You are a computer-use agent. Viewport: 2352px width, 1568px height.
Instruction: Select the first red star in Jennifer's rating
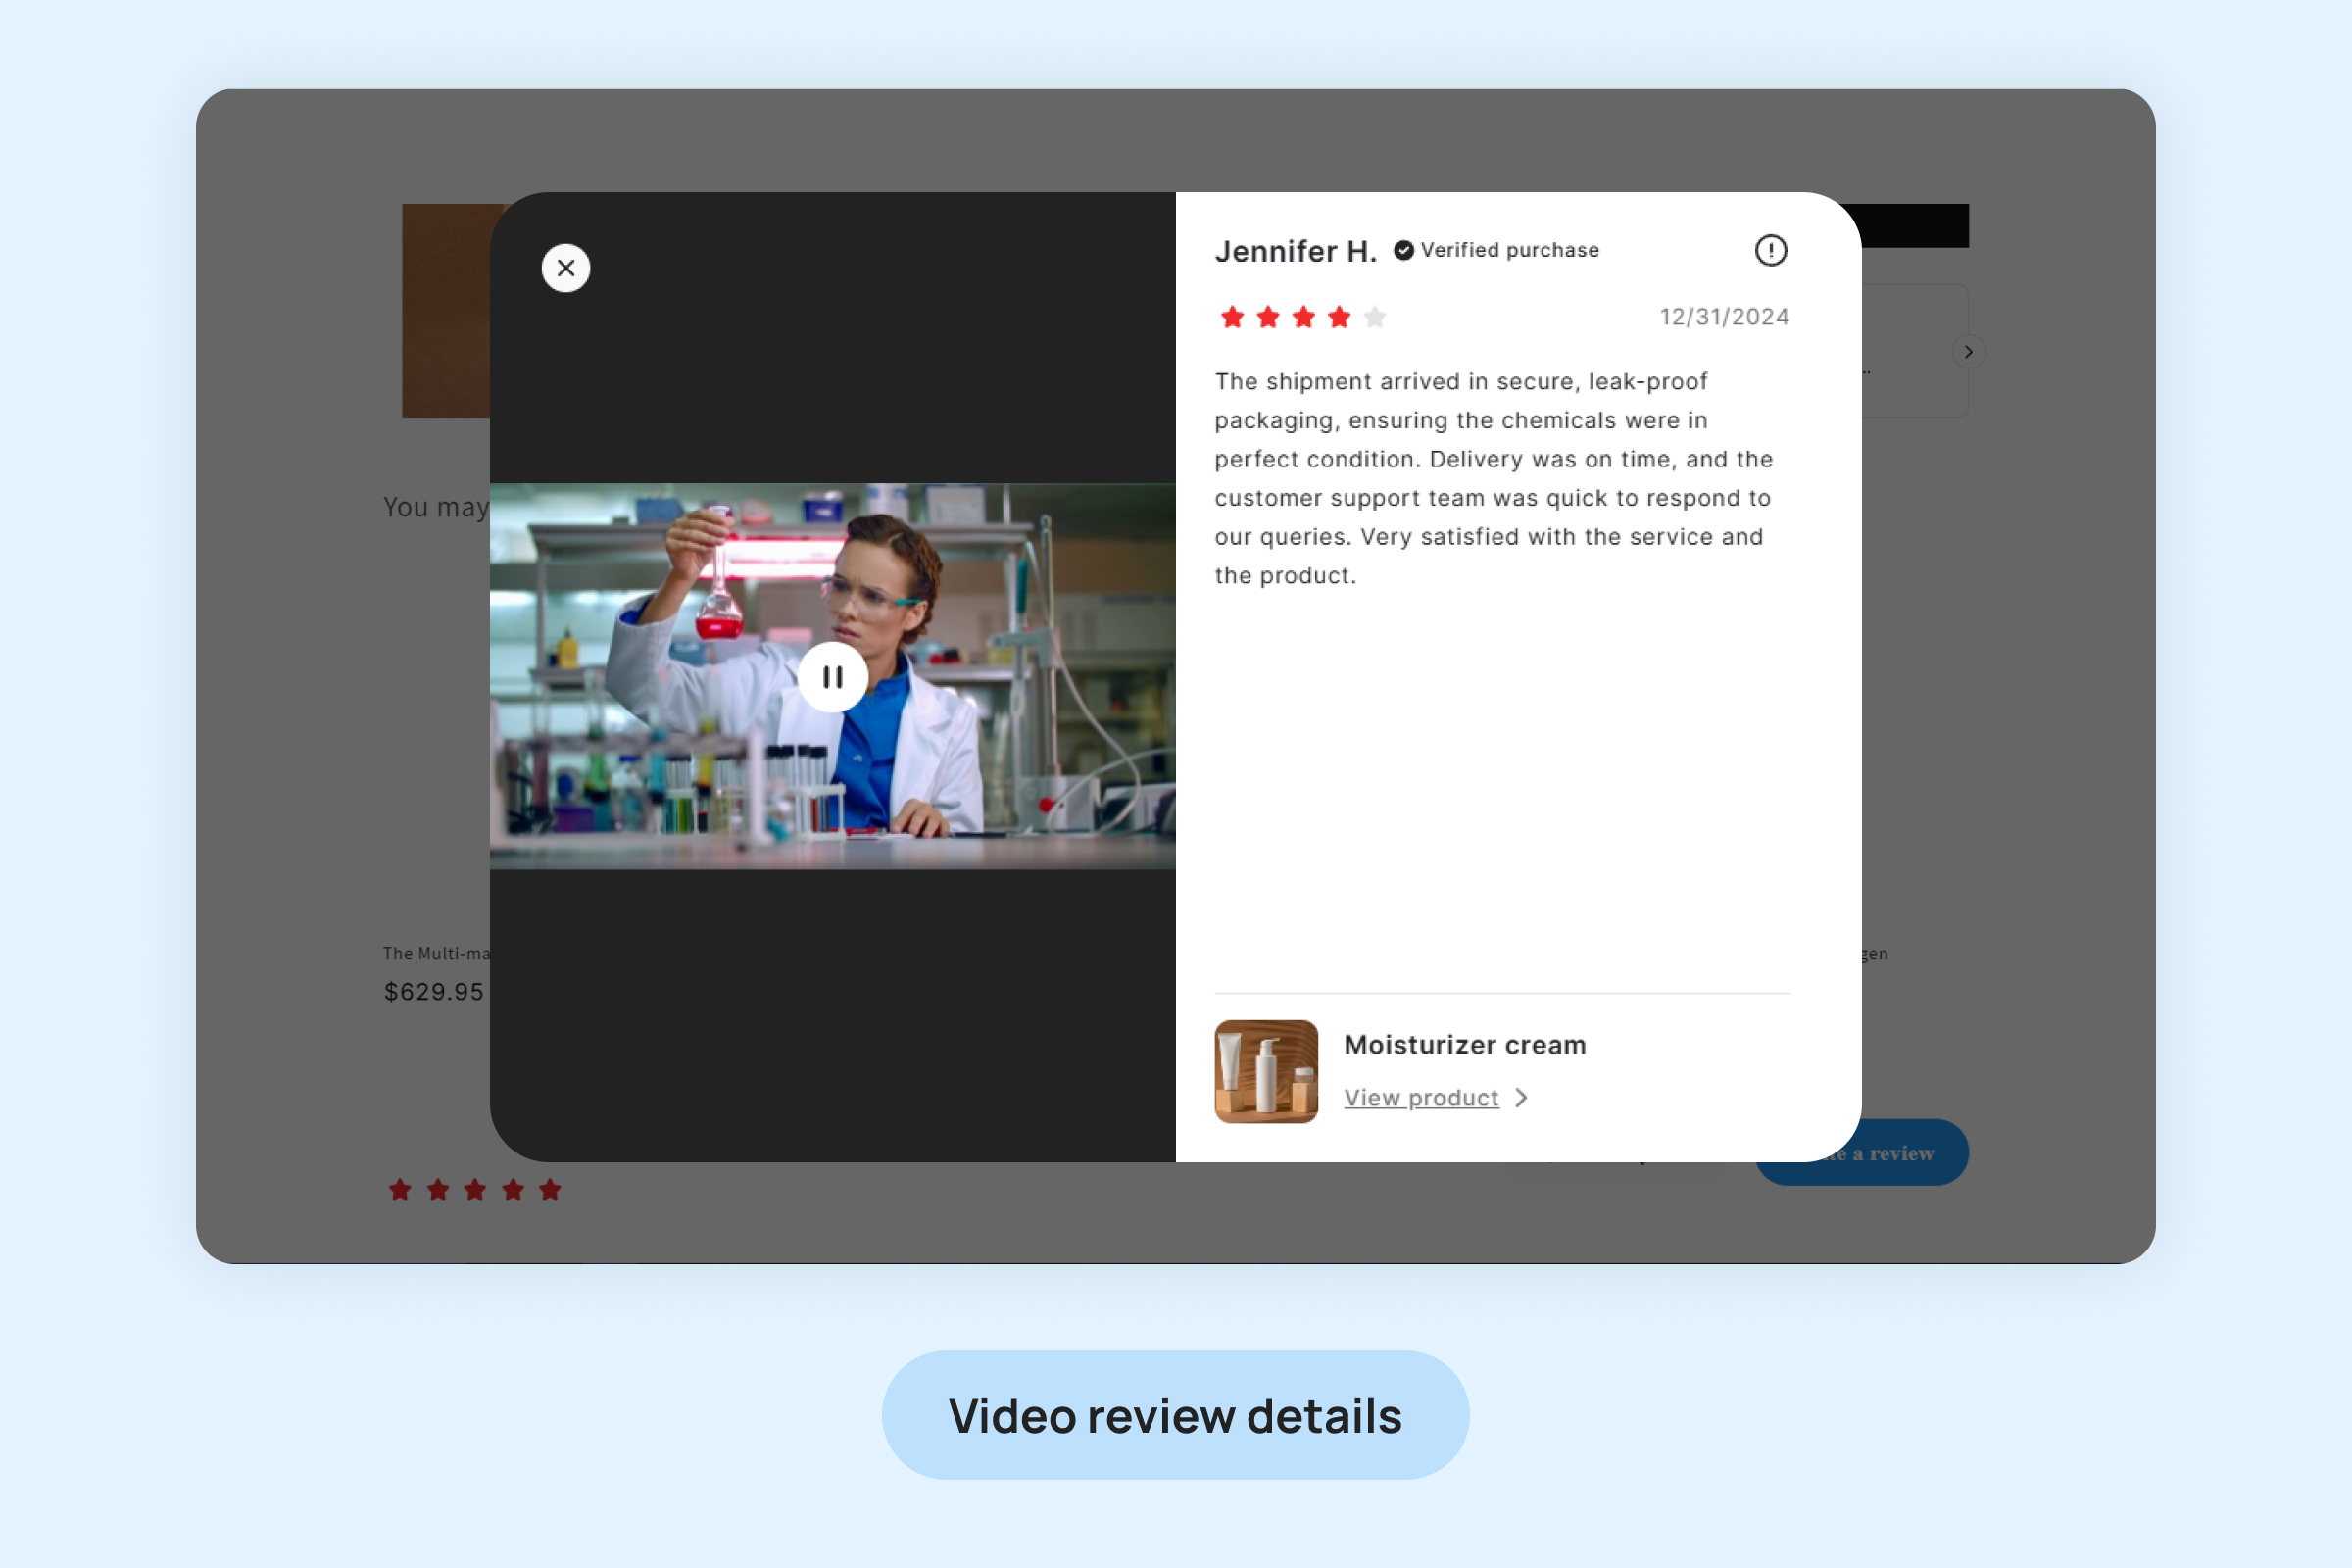point(1232,317)
